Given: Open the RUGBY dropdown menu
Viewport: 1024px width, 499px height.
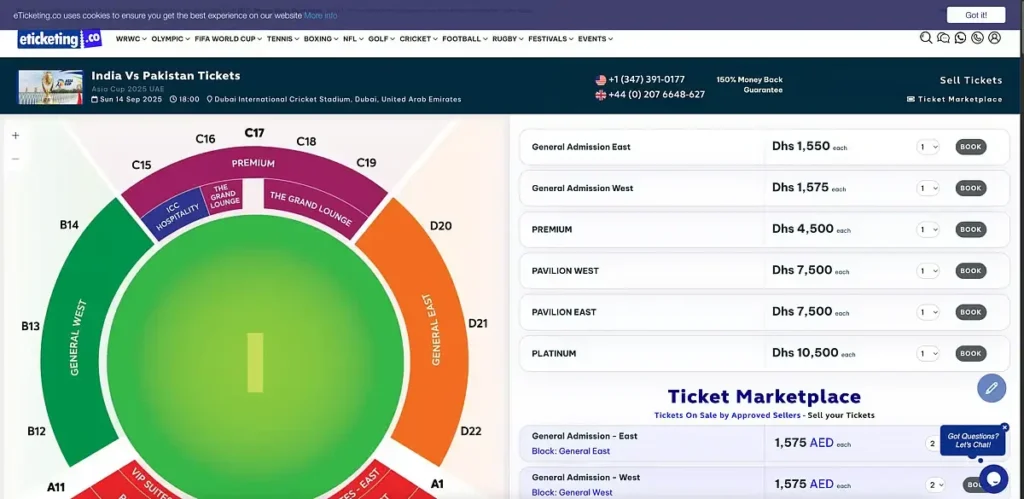Looking at the screenshot, I should click(x=508, y=39).
